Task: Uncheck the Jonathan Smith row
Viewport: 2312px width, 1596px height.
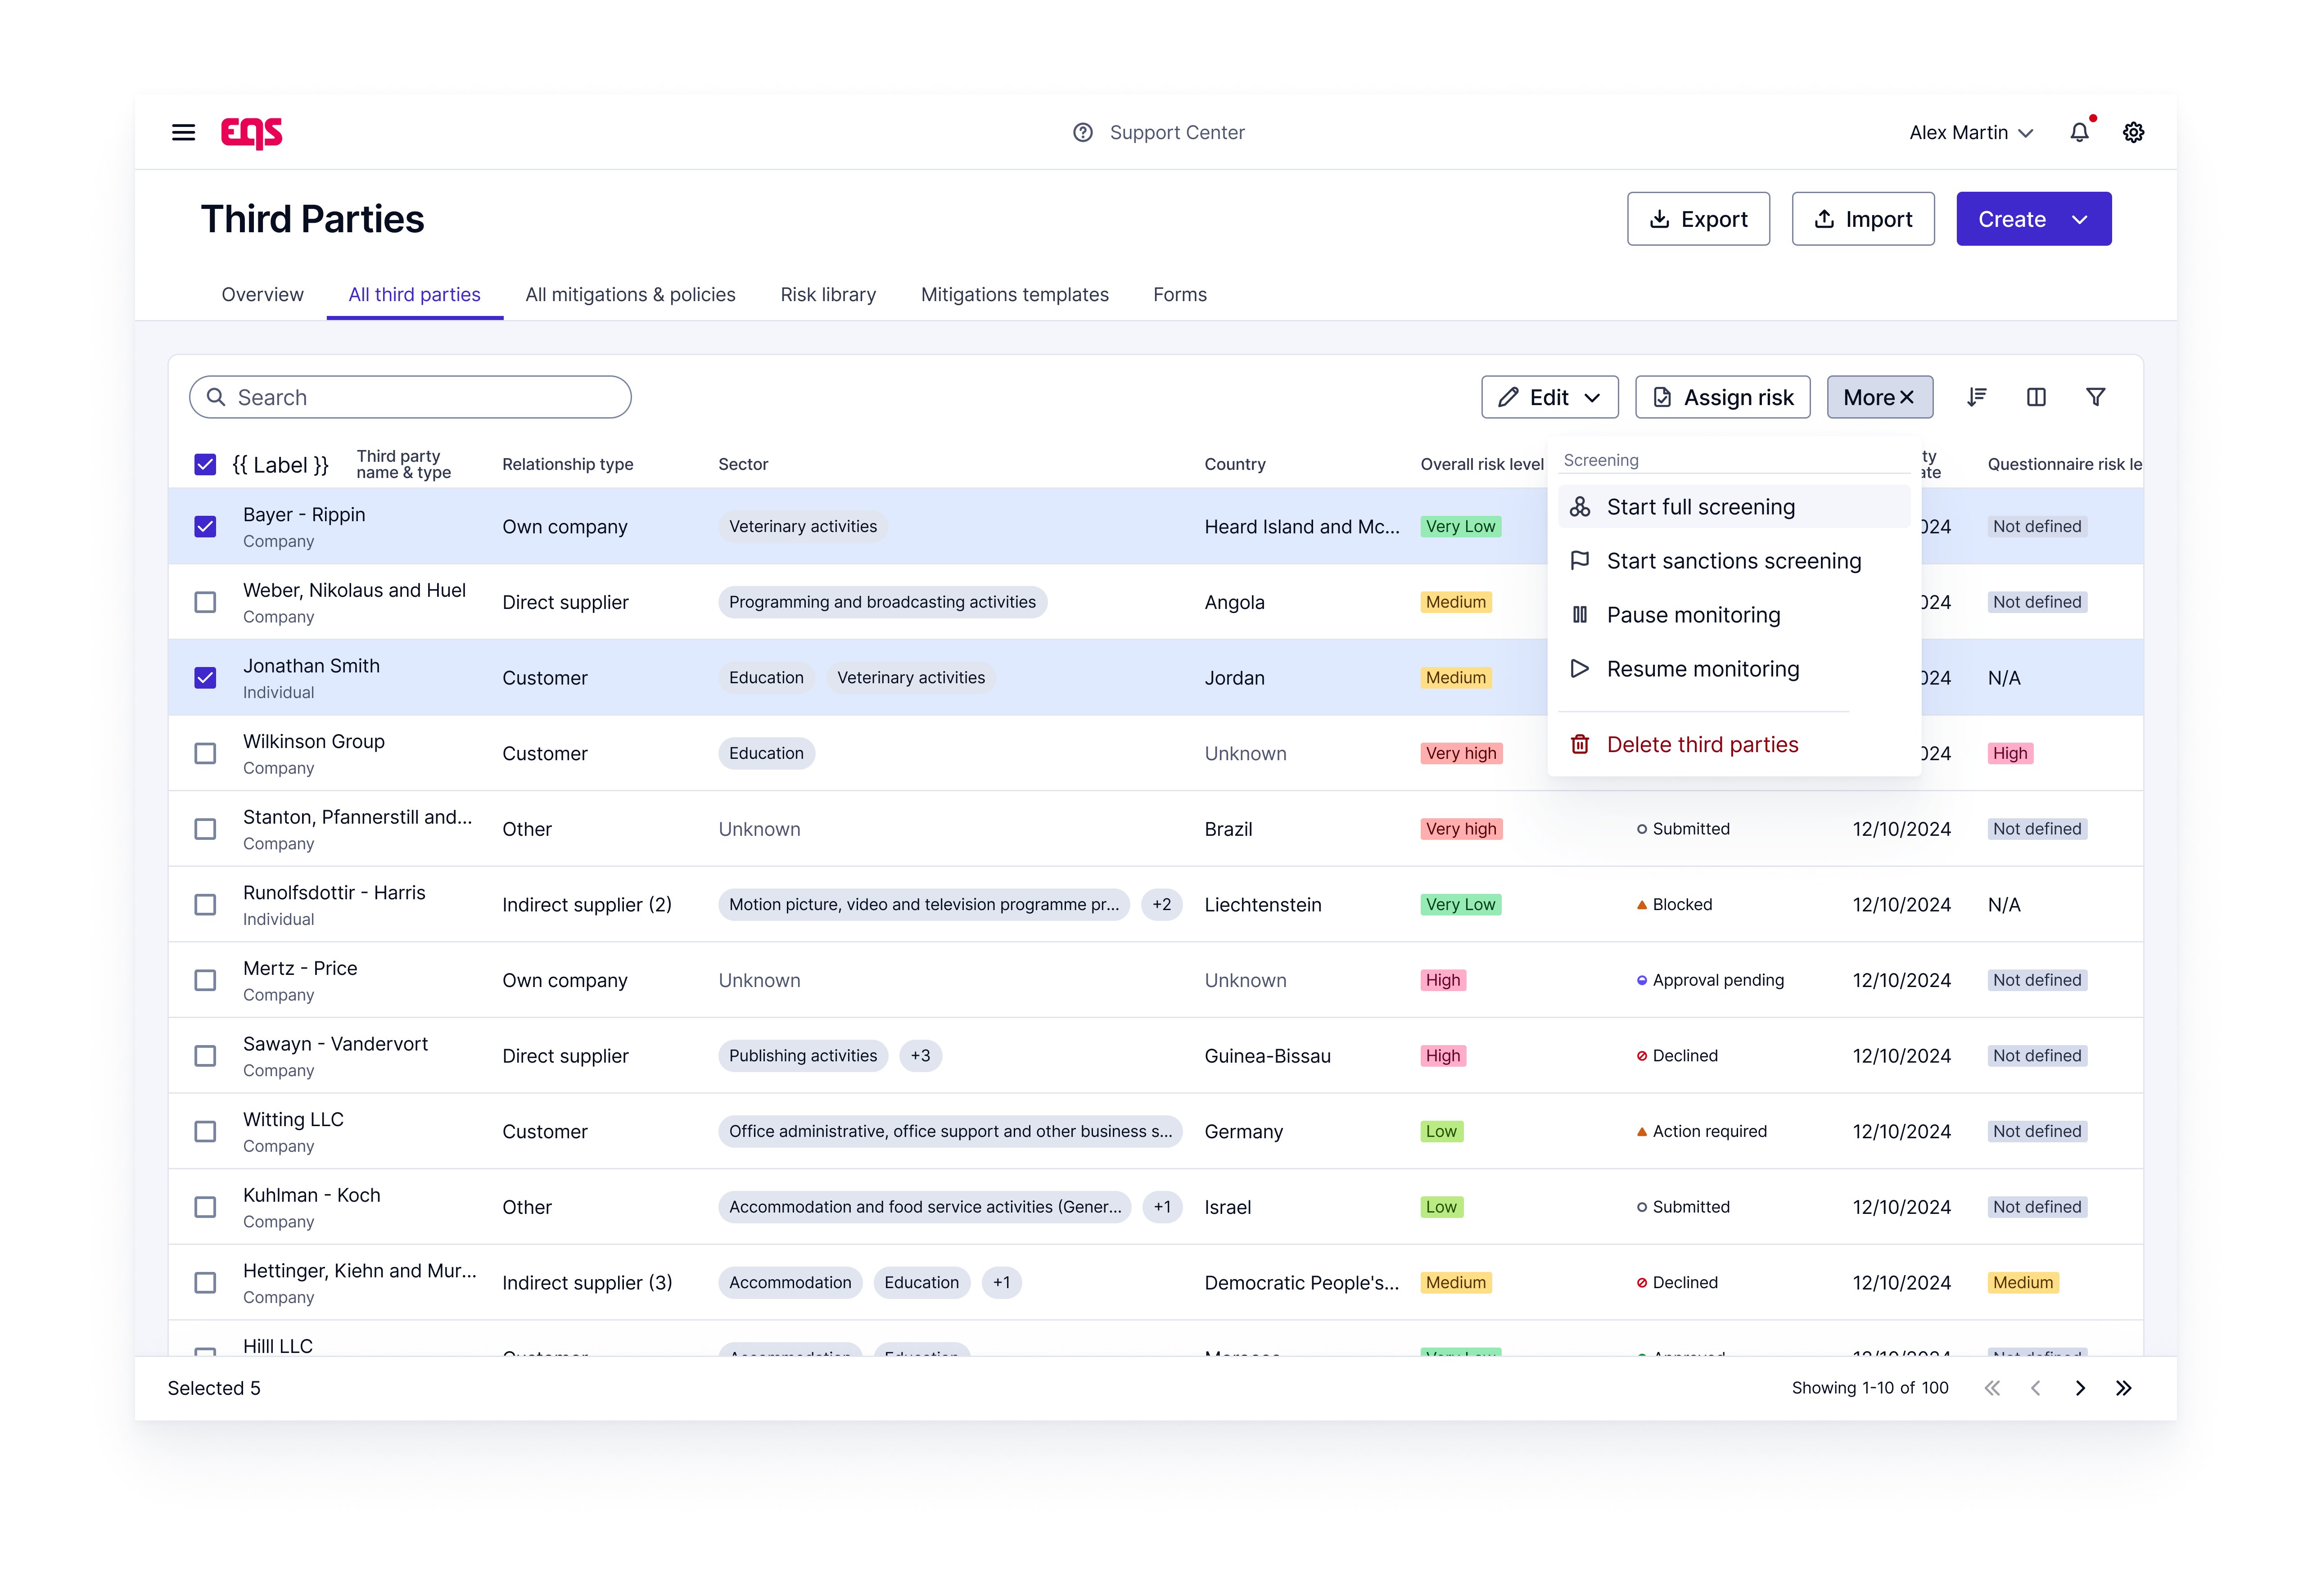Action: [x=205, y=677]
